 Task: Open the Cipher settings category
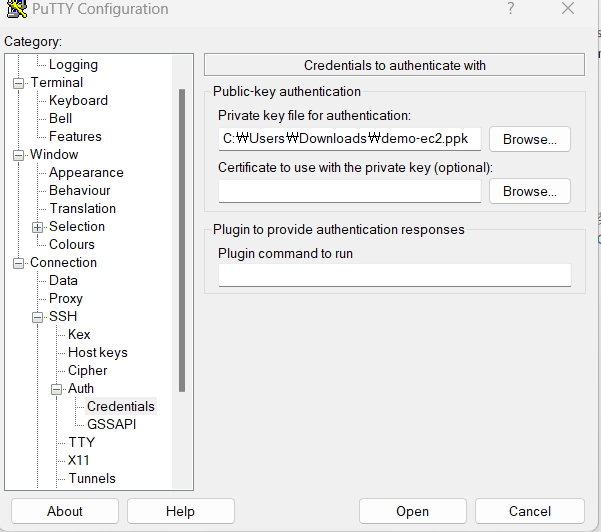(x=87, y=371)
